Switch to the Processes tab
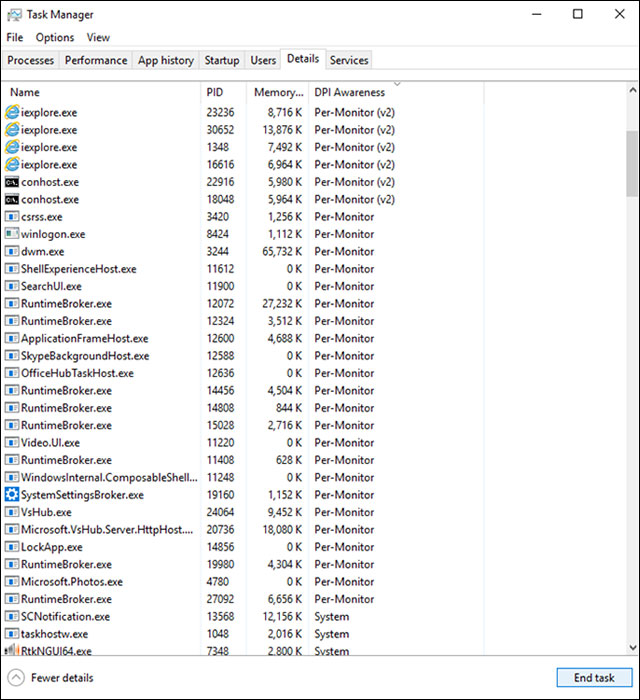Screen dimensions: 640x700 [31, 60]
